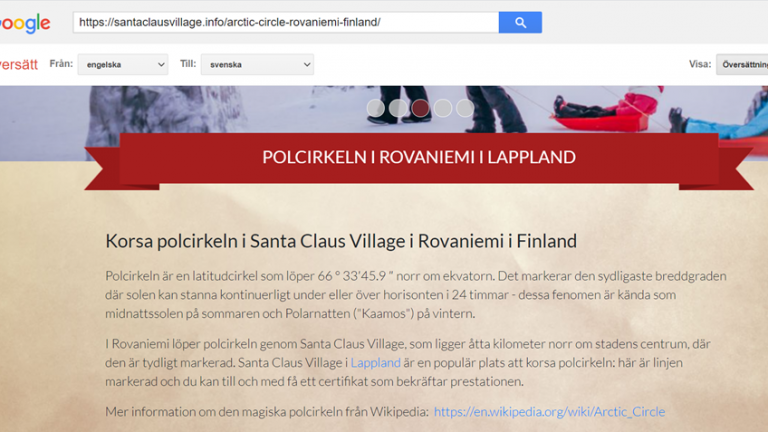Open the Från language dropdown (engelska)
Screen dimensions: 768x432
click(x=123, y=64)
